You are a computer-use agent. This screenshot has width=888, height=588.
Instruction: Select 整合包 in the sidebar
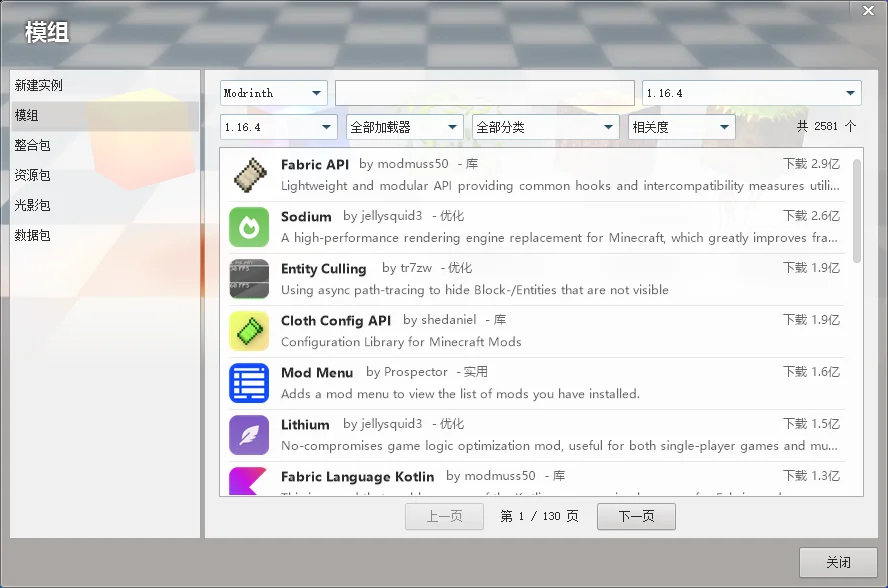[105, 146]
